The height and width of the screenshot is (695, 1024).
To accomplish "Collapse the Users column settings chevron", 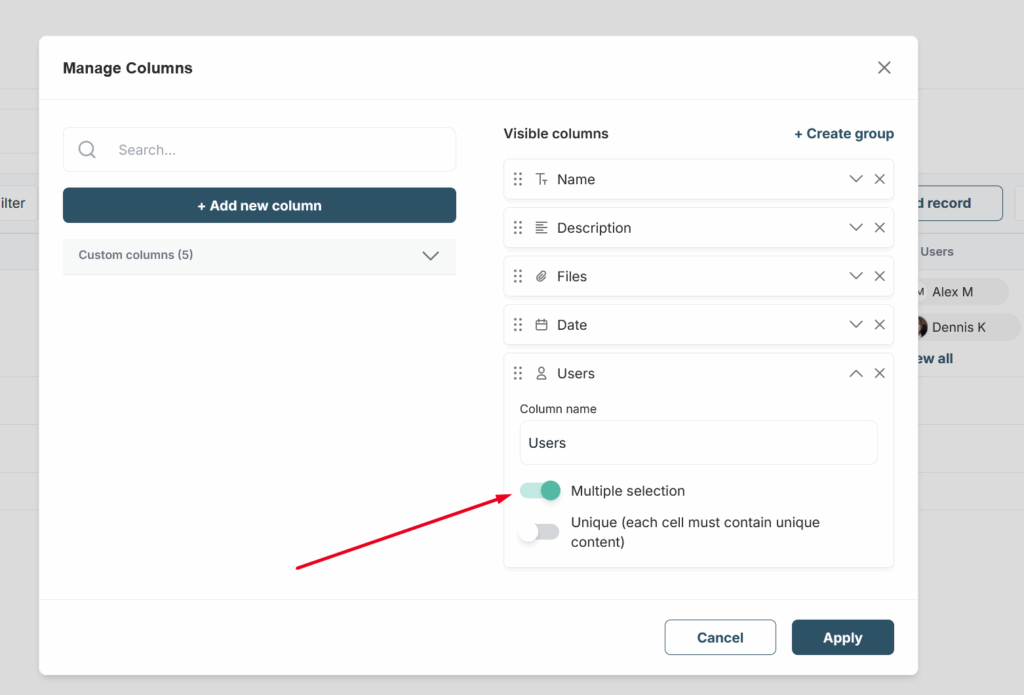I will (856, 373).
